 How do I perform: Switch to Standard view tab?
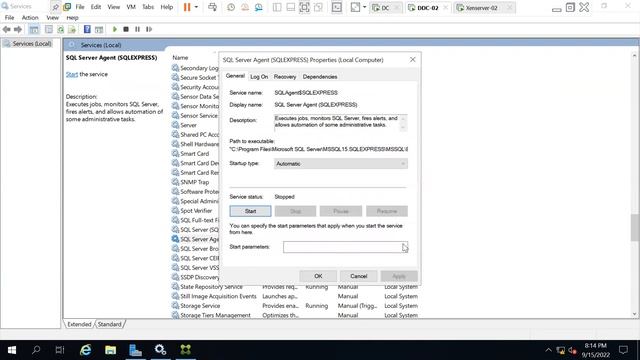click(x=109, y=324)
